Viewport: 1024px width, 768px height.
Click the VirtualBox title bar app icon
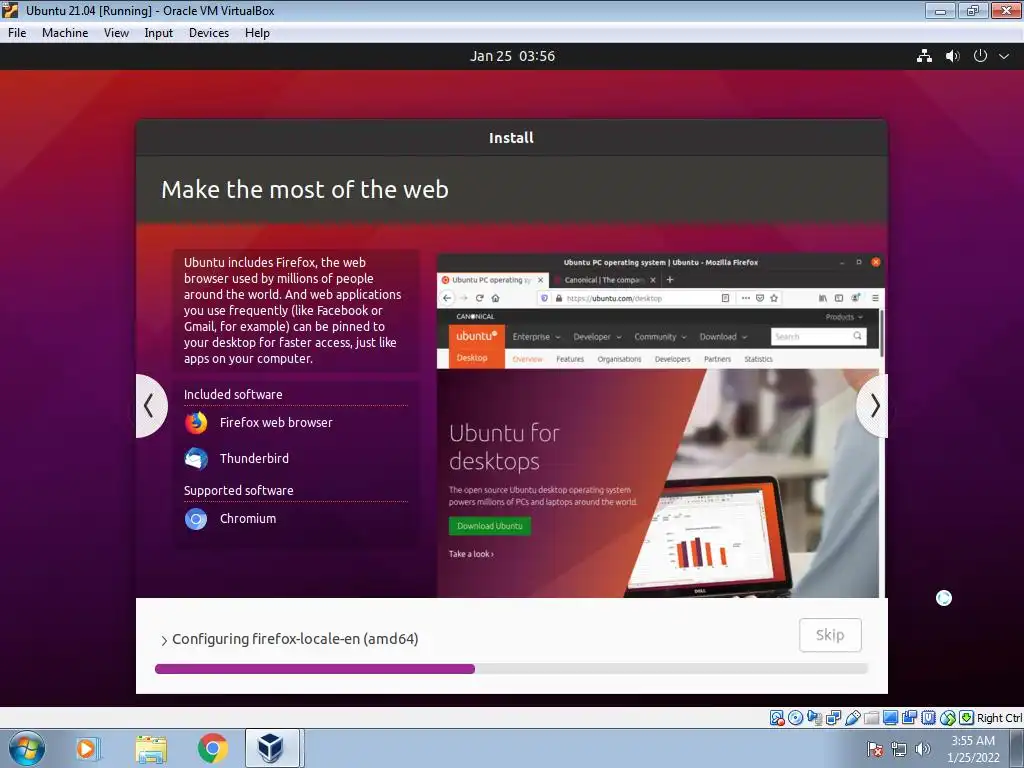(x=10, y=10)
